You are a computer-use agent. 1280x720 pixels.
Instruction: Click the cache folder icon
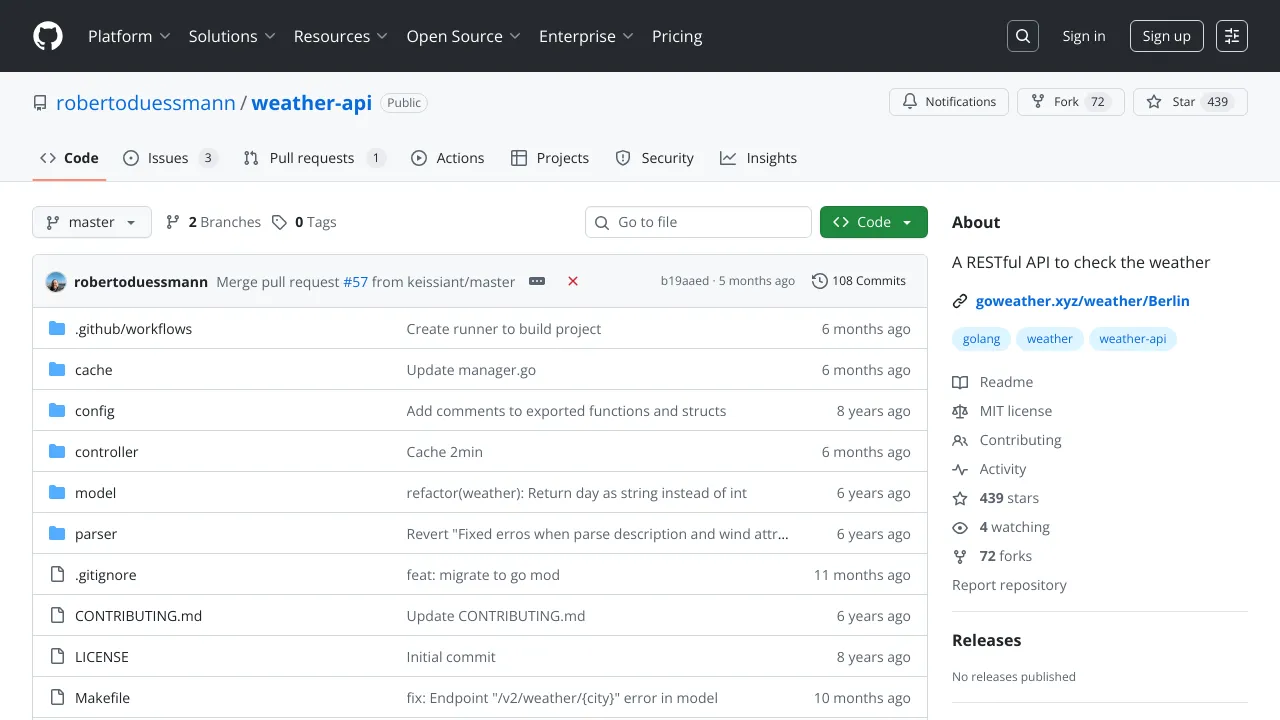[x=57, y=370]
